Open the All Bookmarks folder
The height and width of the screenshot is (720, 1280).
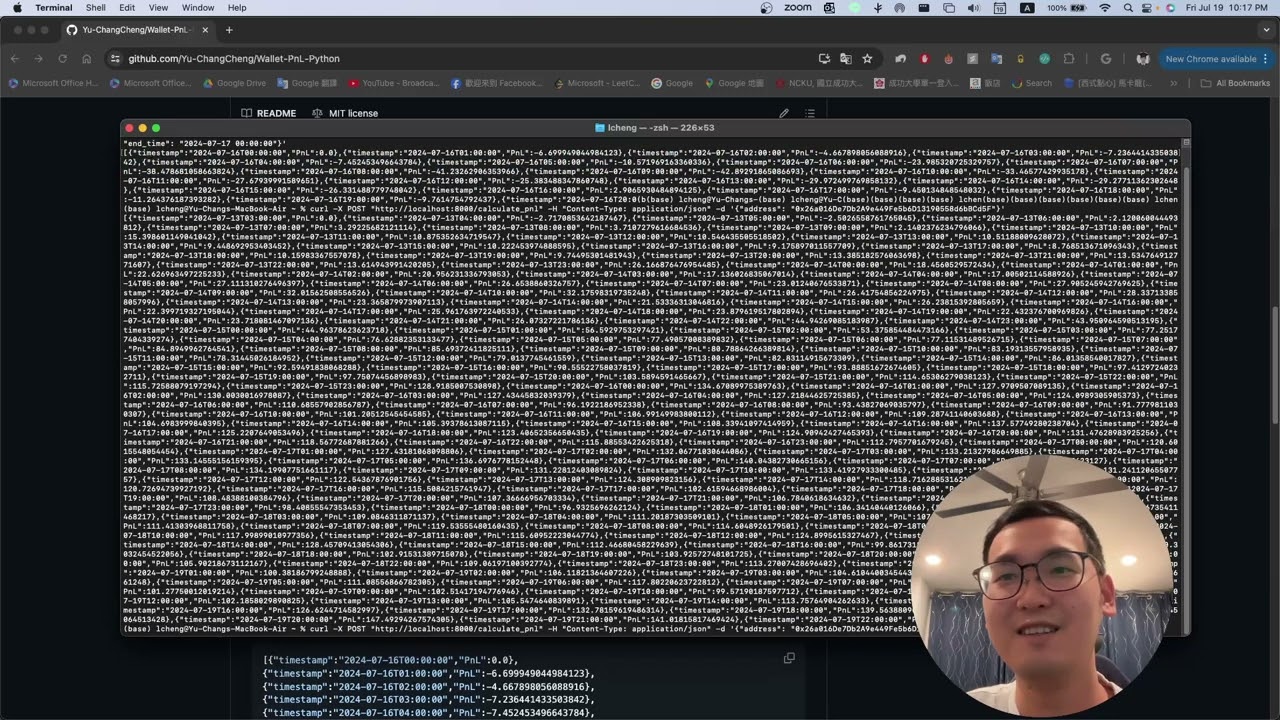click(1235, 83)
